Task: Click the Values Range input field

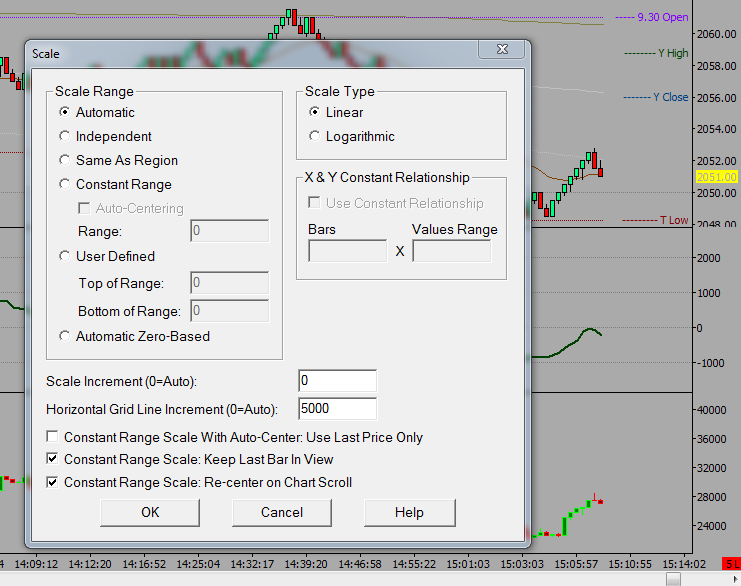Action: click(452, 251)
